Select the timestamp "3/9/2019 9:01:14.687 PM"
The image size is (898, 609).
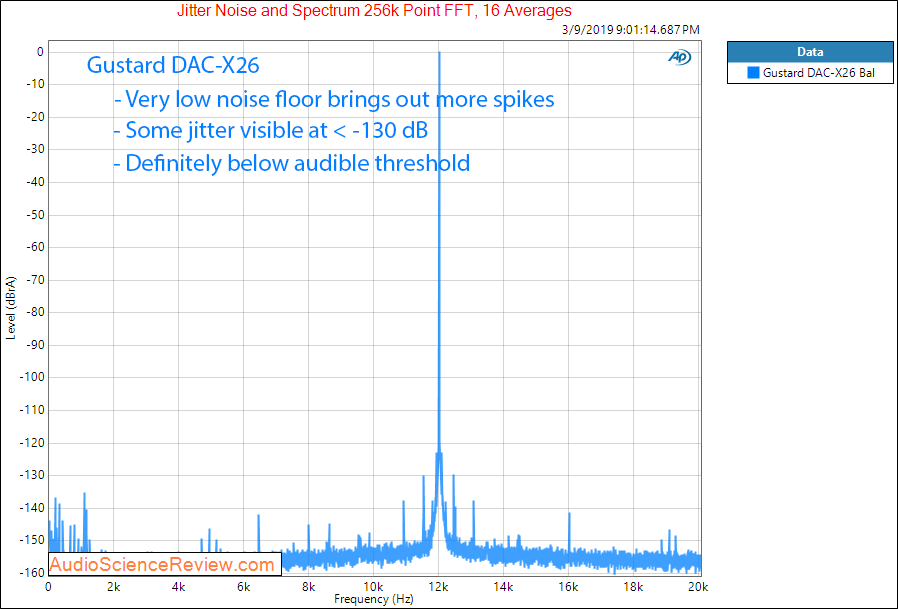pyautogui.click(x=631, y=30)
